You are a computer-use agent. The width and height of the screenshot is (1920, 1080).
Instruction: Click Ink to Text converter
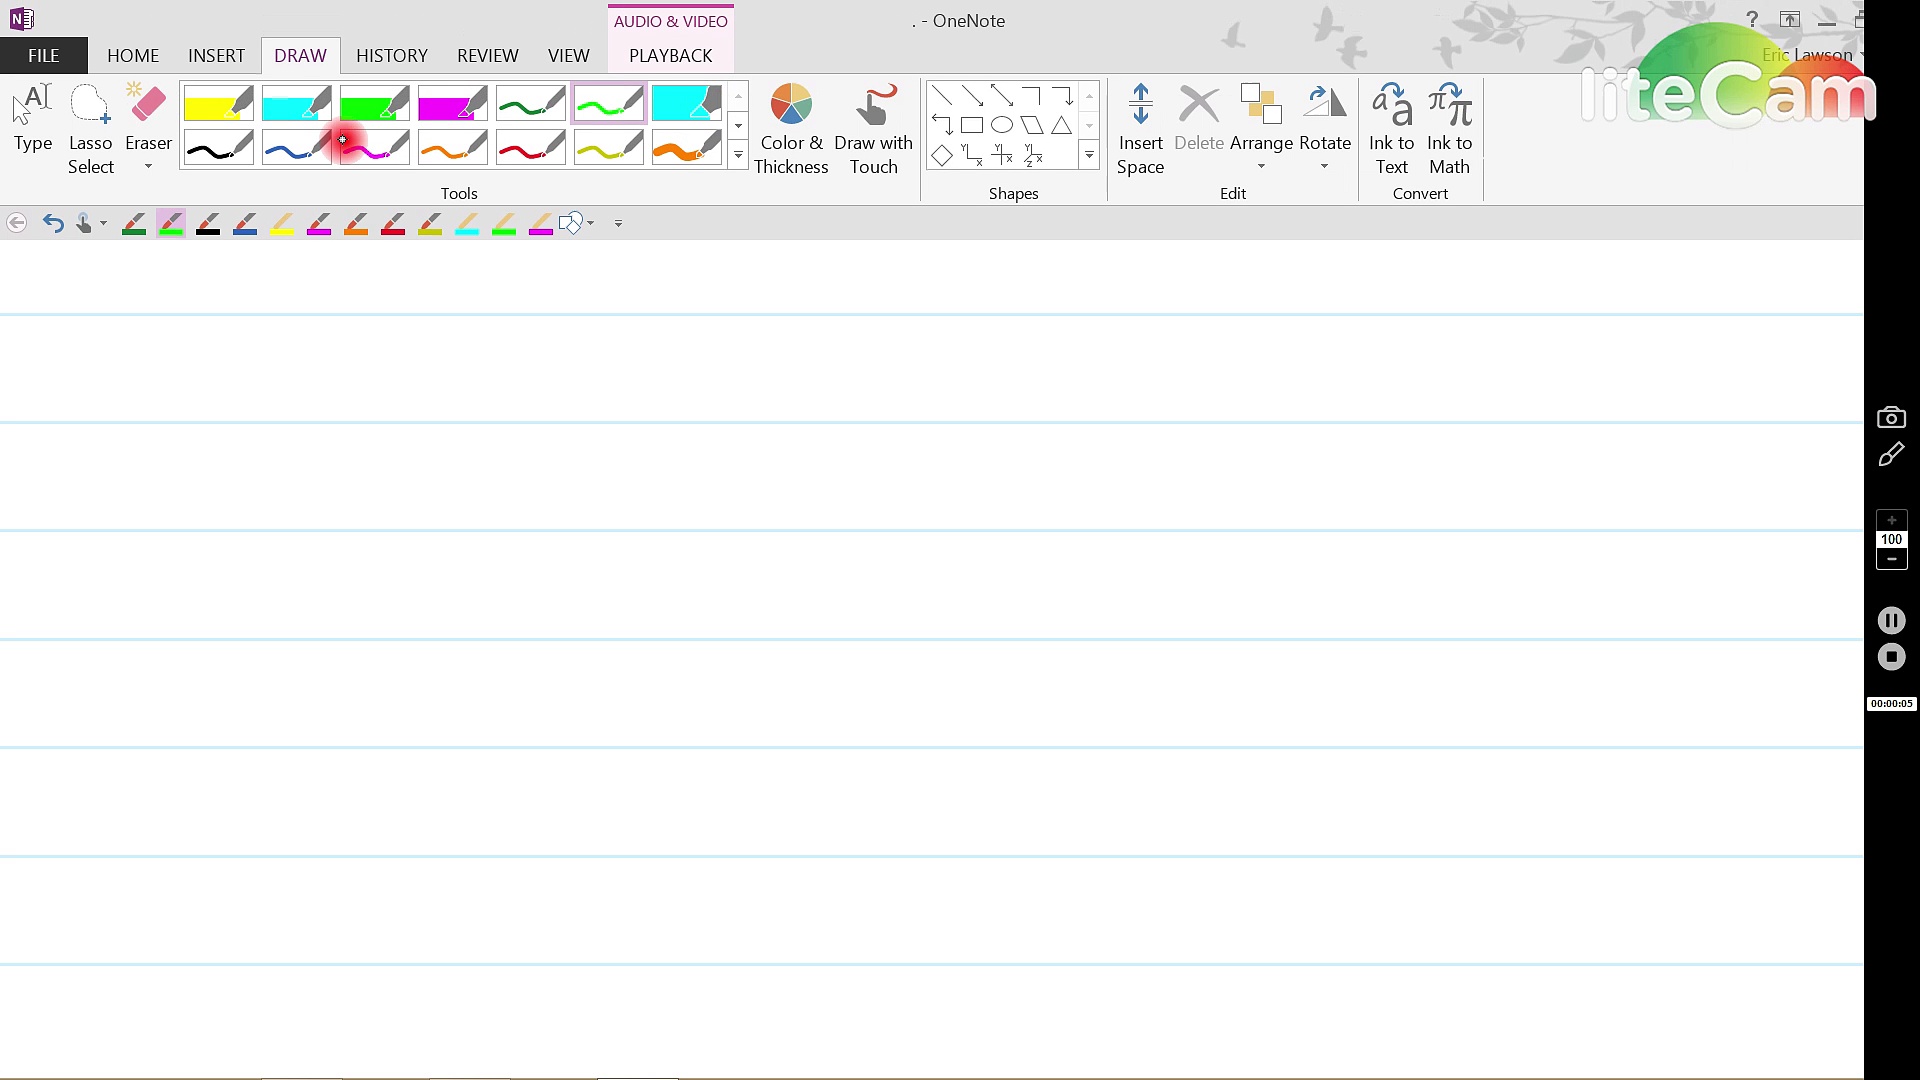click(x=1391, y=130)
